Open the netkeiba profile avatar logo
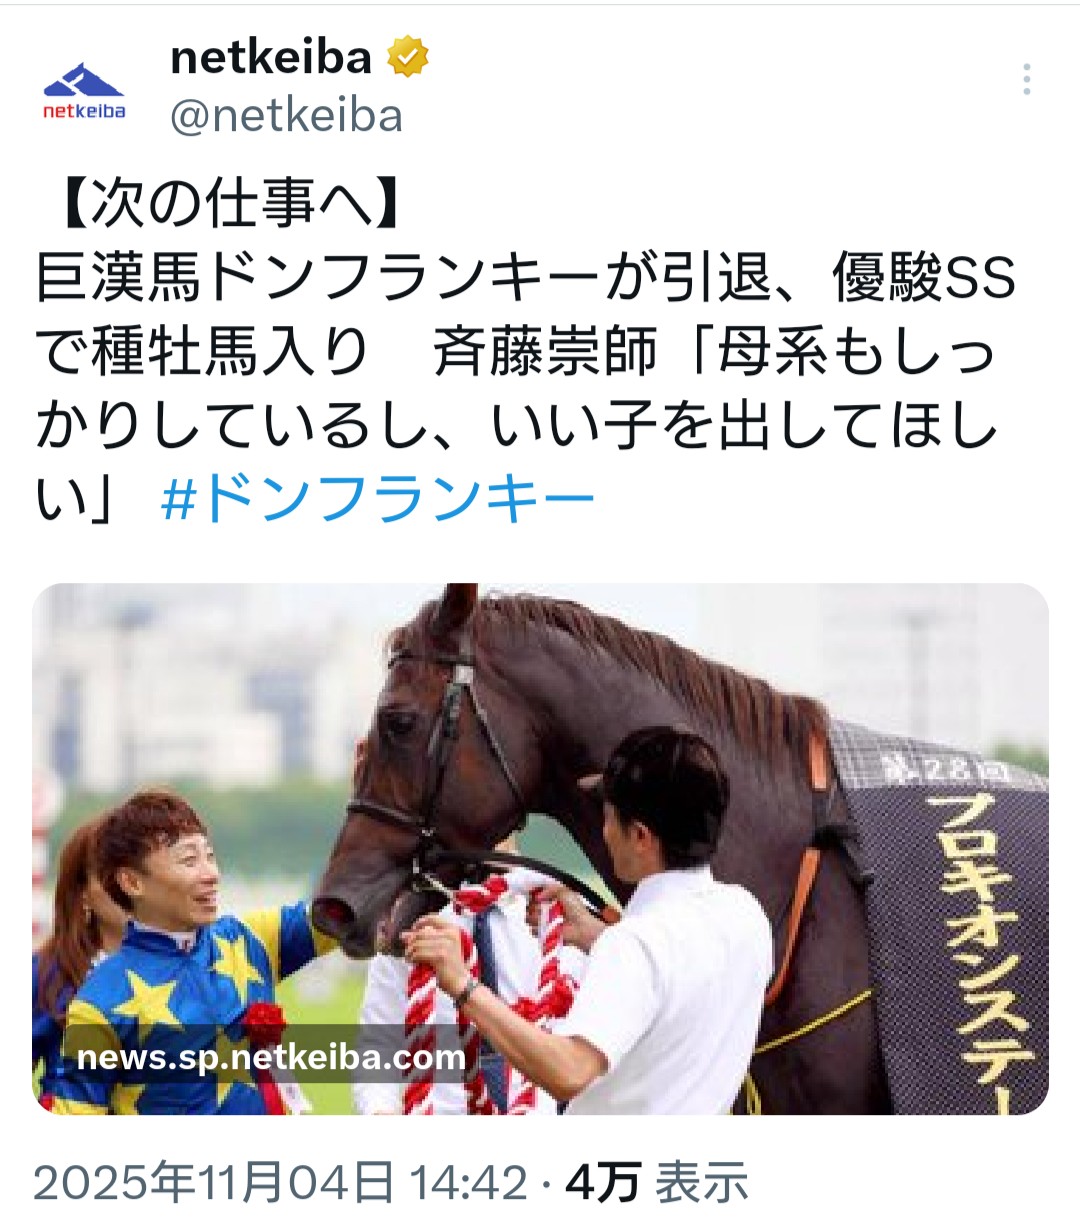This screenshot has width=1080, height=1230. [84, 91]
